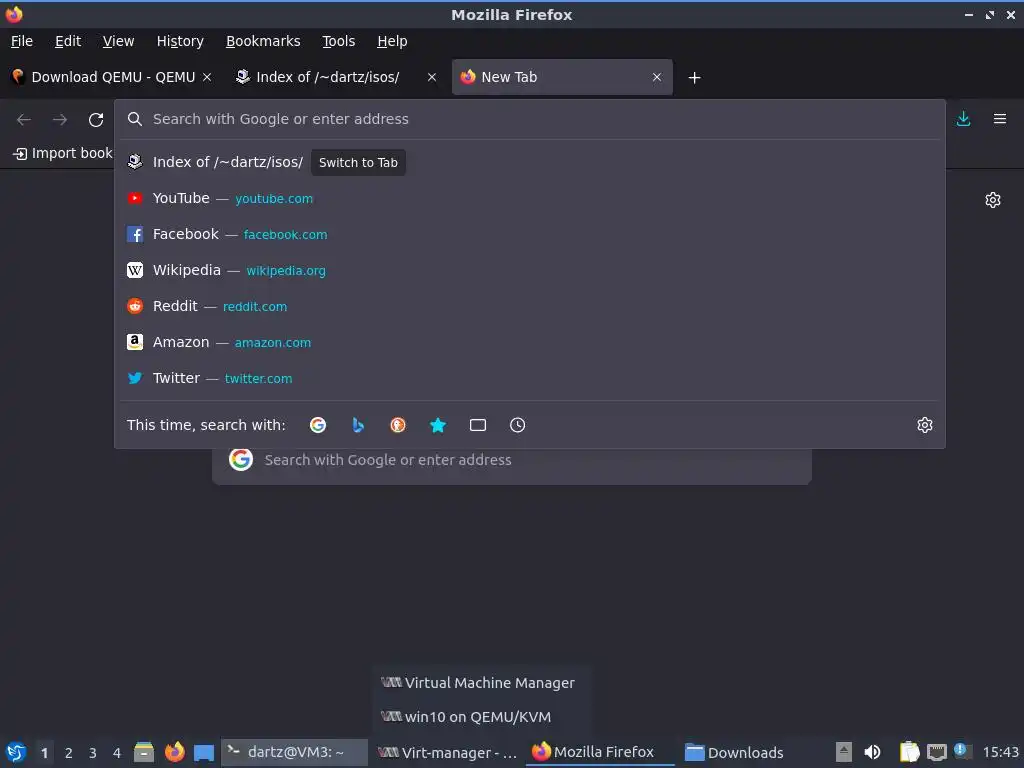
Task: Select Wikipedia suggestion
Action: click(x=529, y=270)
